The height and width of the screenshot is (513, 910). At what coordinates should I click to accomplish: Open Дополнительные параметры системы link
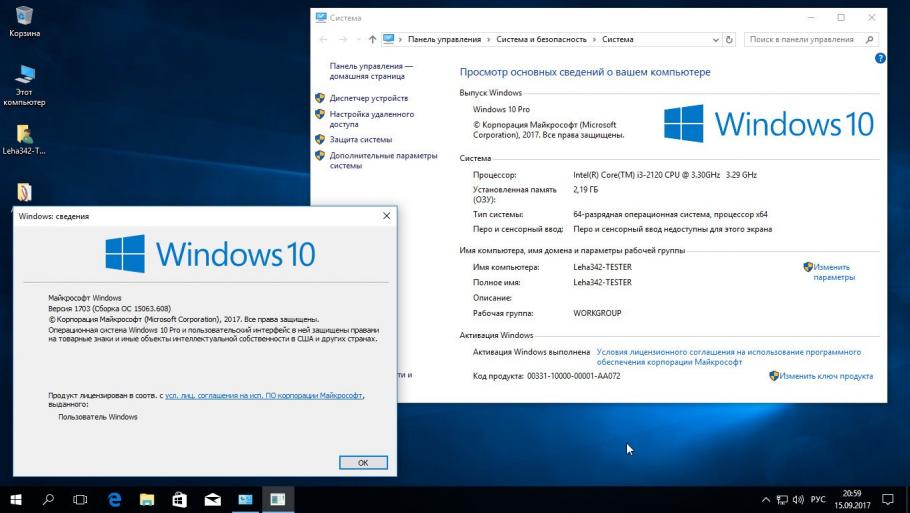click(383, 160)
